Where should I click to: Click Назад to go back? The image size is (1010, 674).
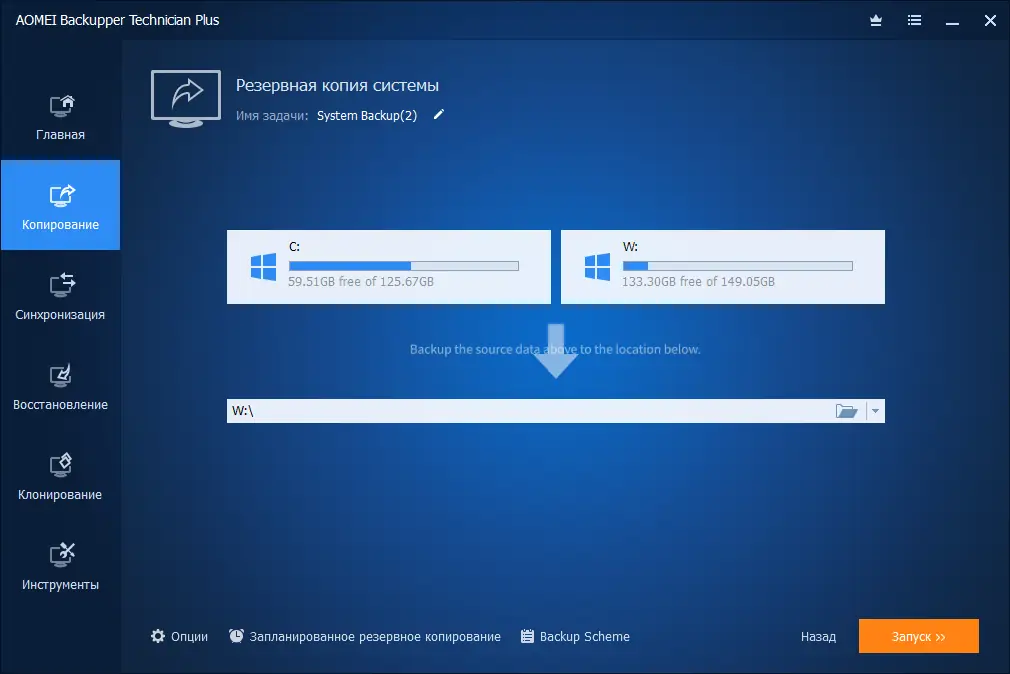tap(818, 636)
